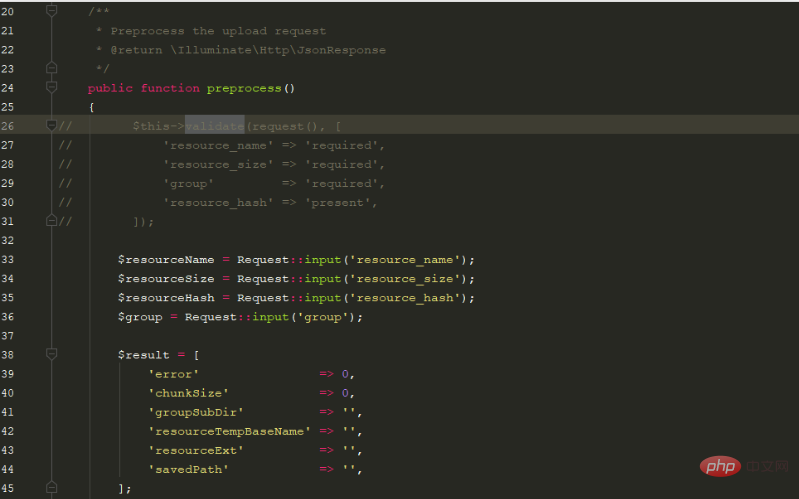Collapse the $result array at line 38
Viewport: 799px width, 499px height.
pyautogui.click(x=52, y=355)
